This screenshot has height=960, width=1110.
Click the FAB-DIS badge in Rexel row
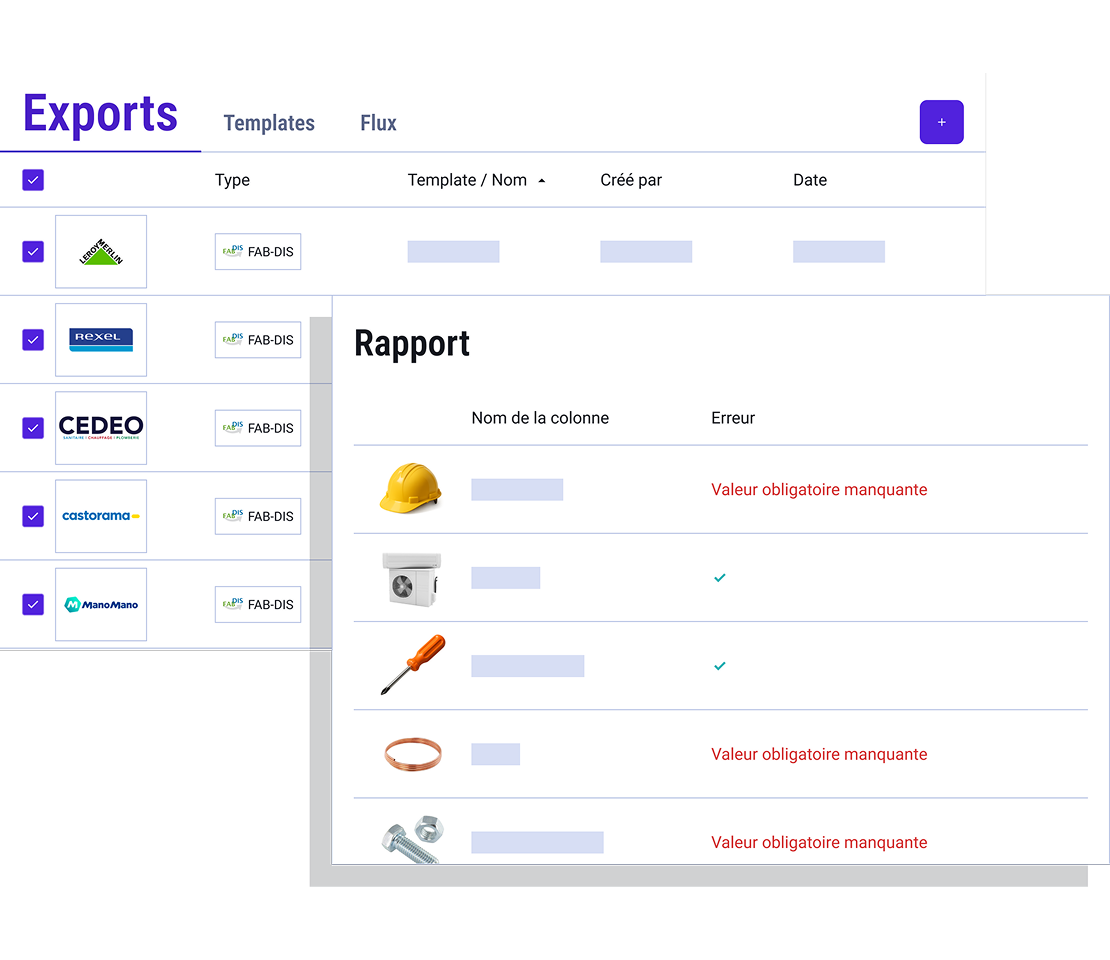[x=258, y=340]
